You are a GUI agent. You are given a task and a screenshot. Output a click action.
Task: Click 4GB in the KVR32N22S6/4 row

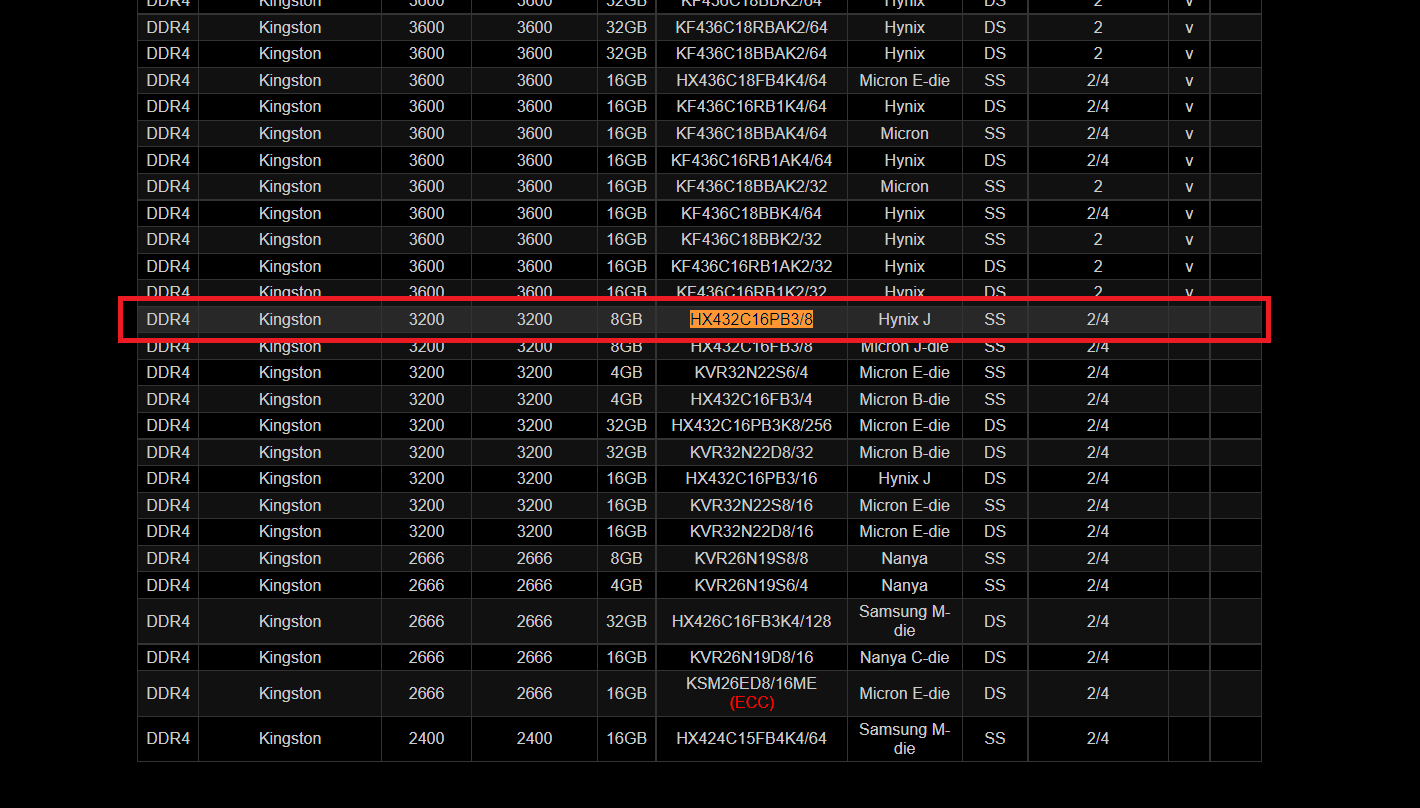[626, 372]
